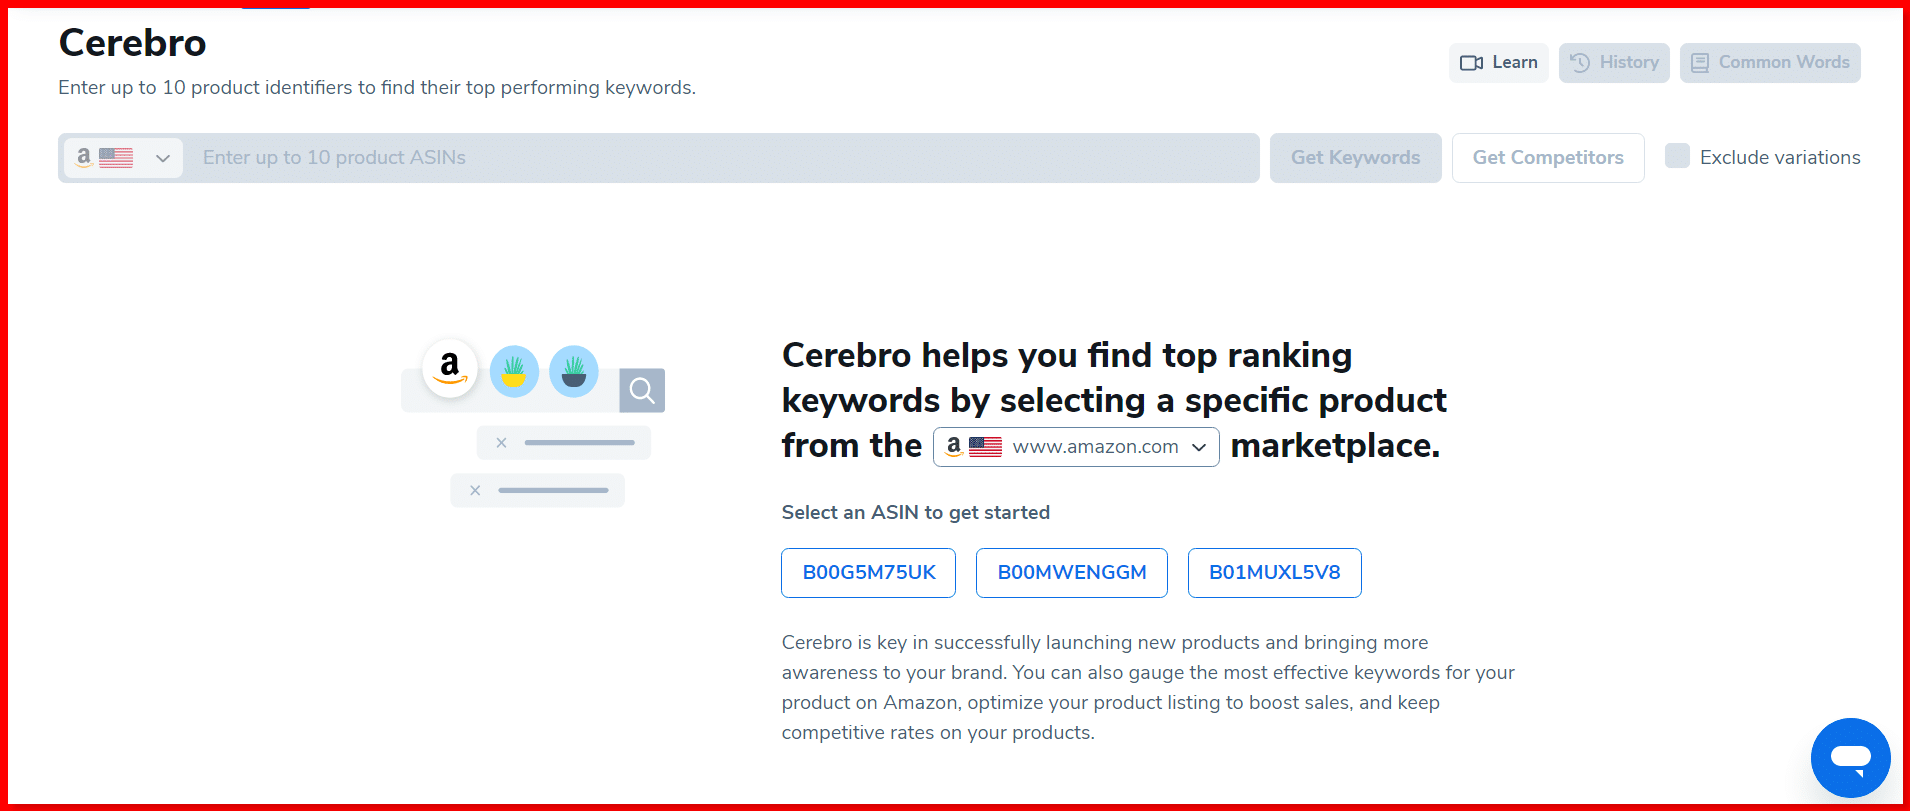Click the video camera Learn icon

click(x=1471, y=63)
